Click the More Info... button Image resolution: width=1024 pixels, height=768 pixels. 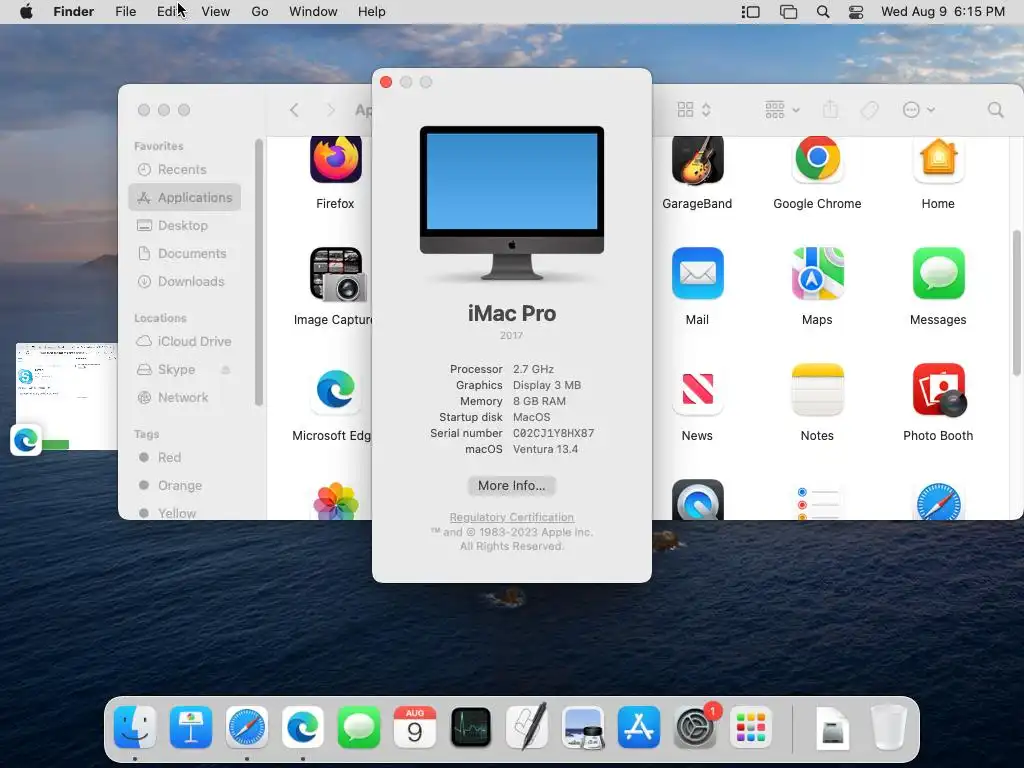(x=511, y=485)
